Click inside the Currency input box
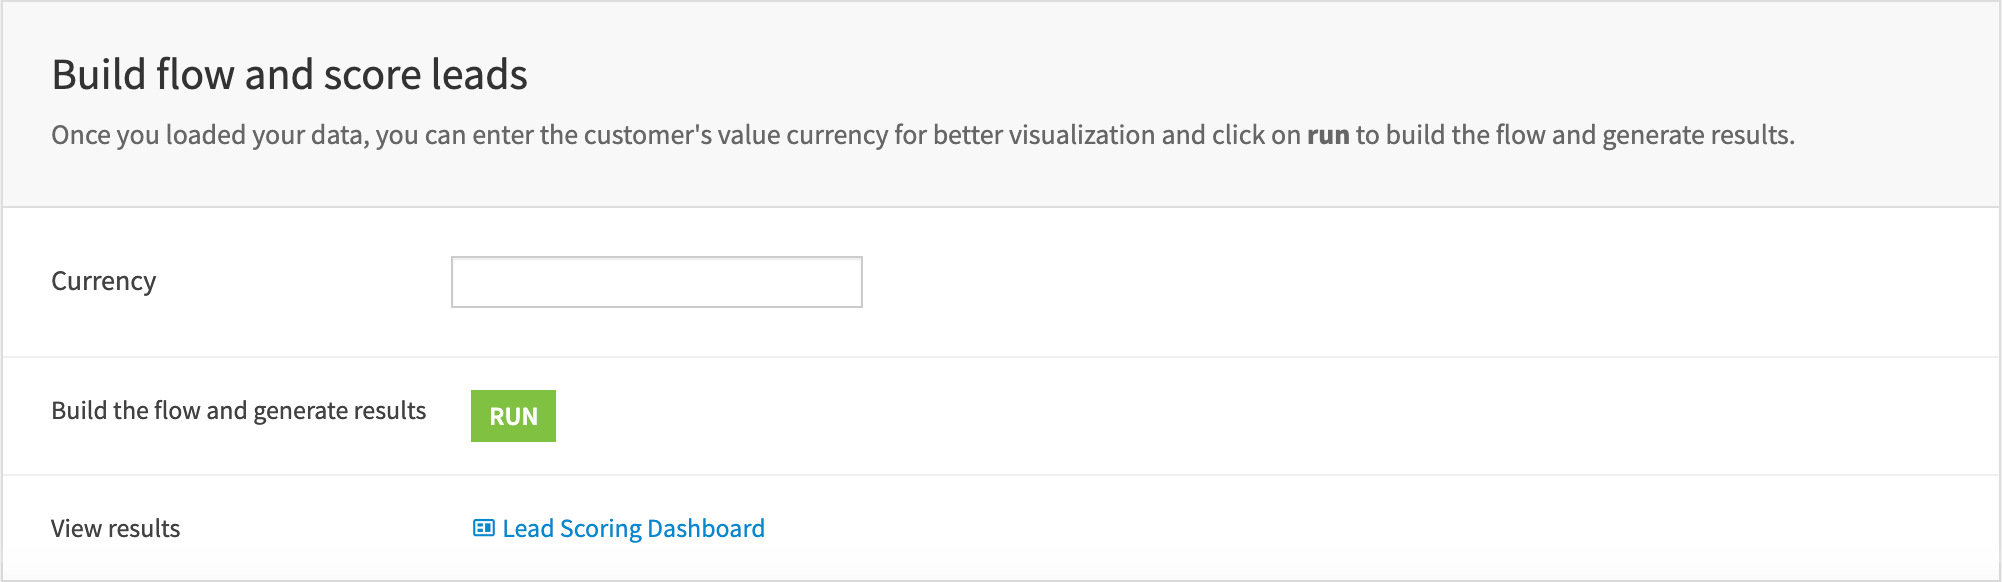Screen dimensions: 2002x582 [x=655, y=281]
